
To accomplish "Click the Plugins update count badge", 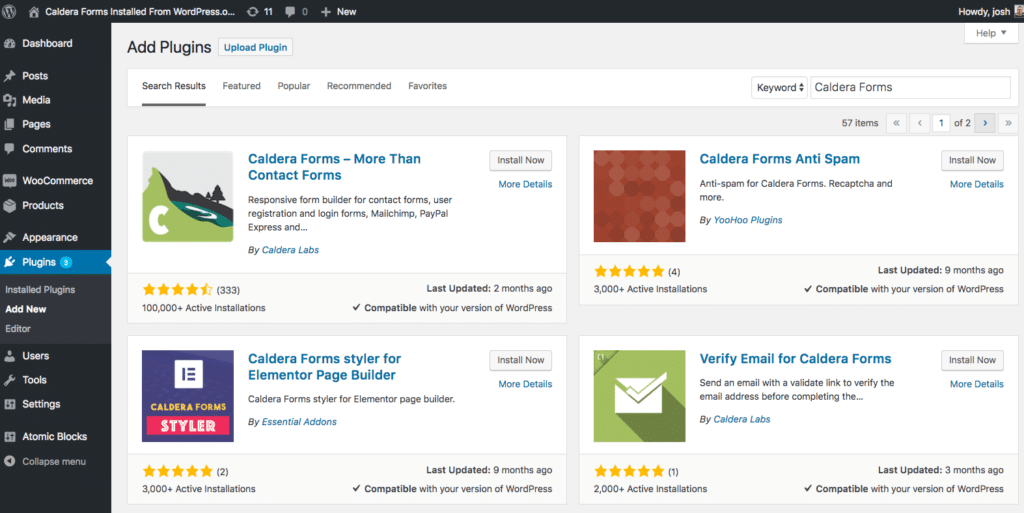I will coord(66,262).
